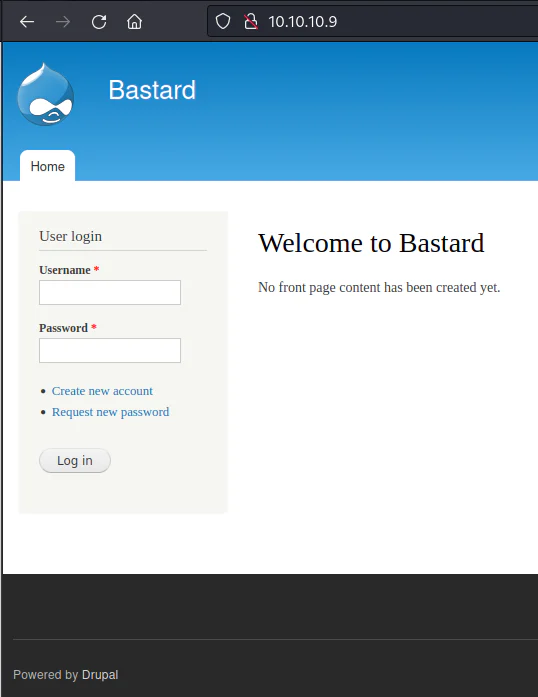The image size is (538, 697).
Task: Select the Welcome to Bastard heading
Action: (371, 243)
